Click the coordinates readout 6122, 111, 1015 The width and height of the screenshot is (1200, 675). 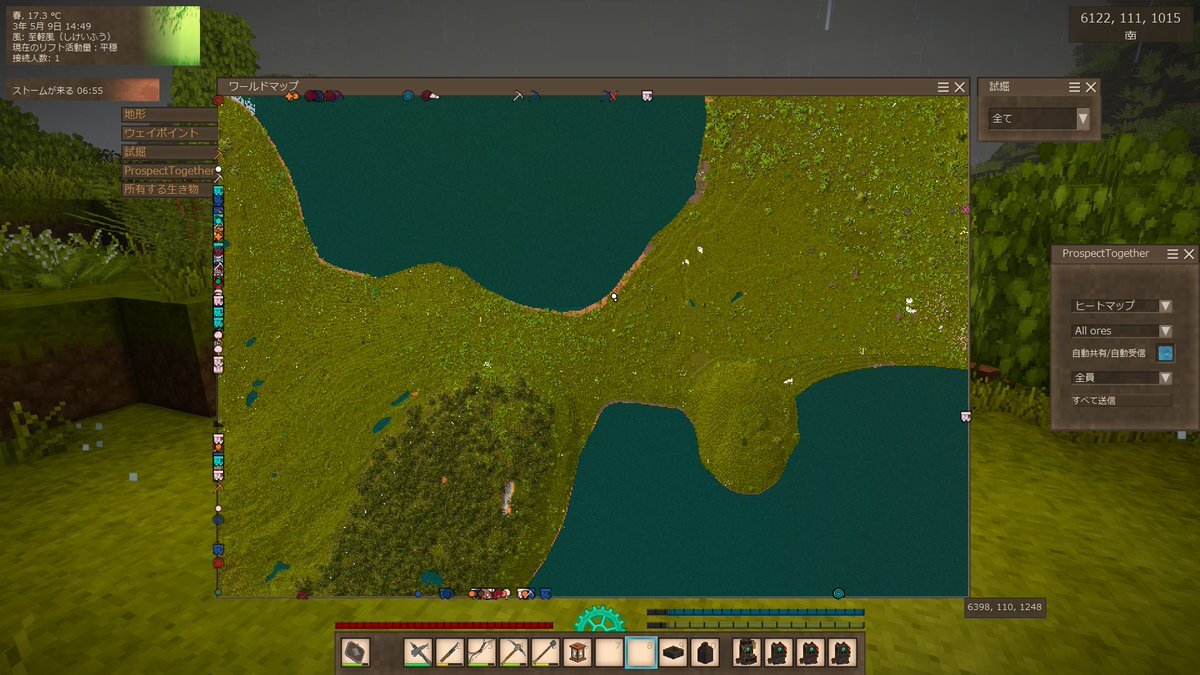1130,17
